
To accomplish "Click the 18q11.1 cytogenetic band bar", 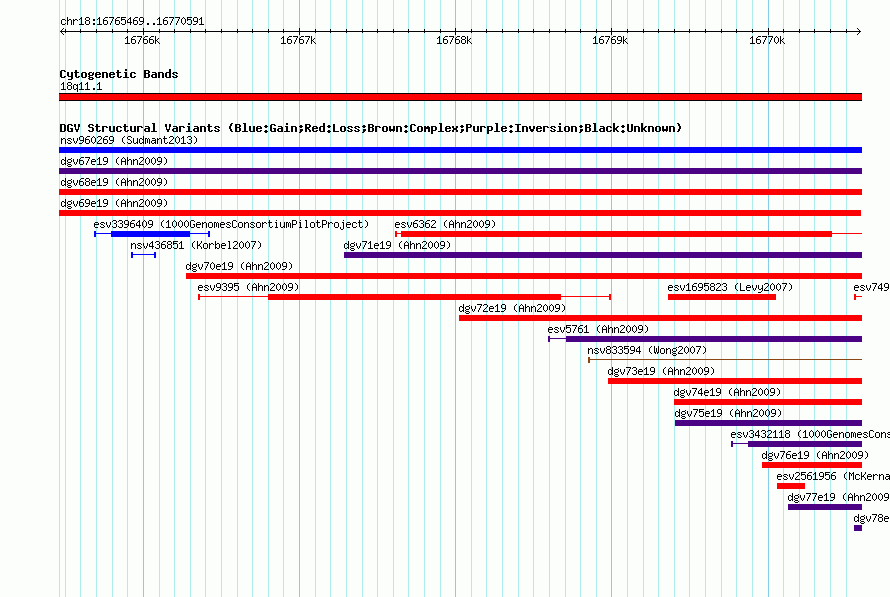I will click(460, 97).
